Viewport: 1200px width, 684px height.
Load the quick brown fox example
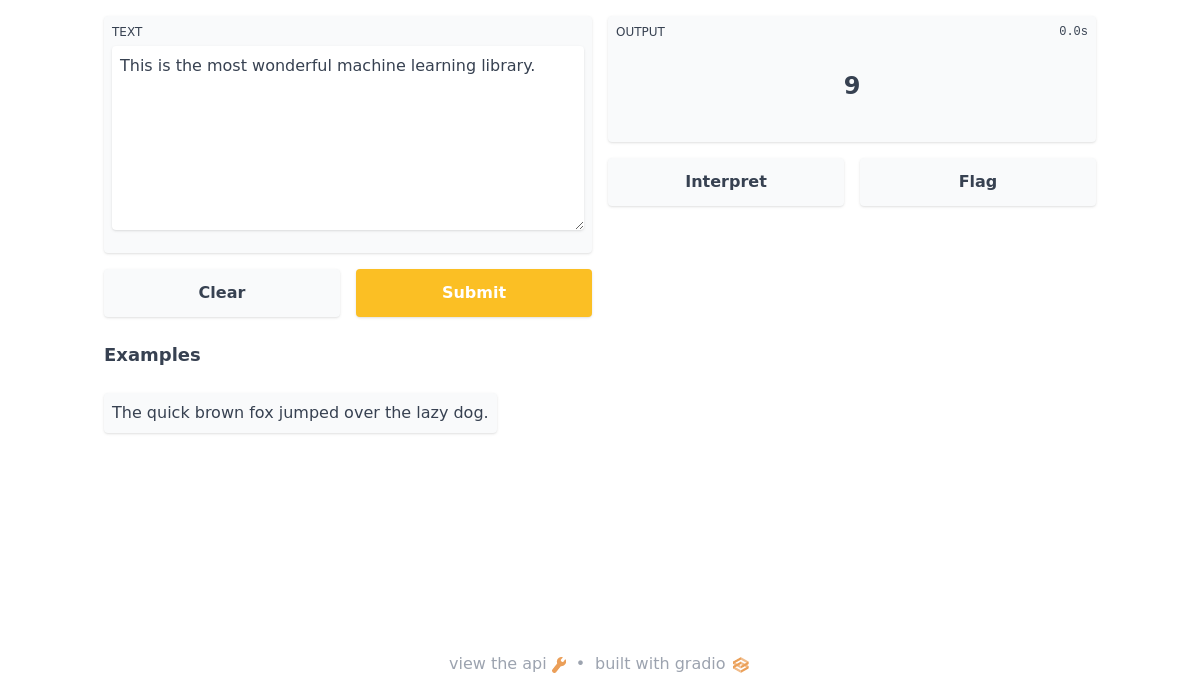click(x=300, y=413)
